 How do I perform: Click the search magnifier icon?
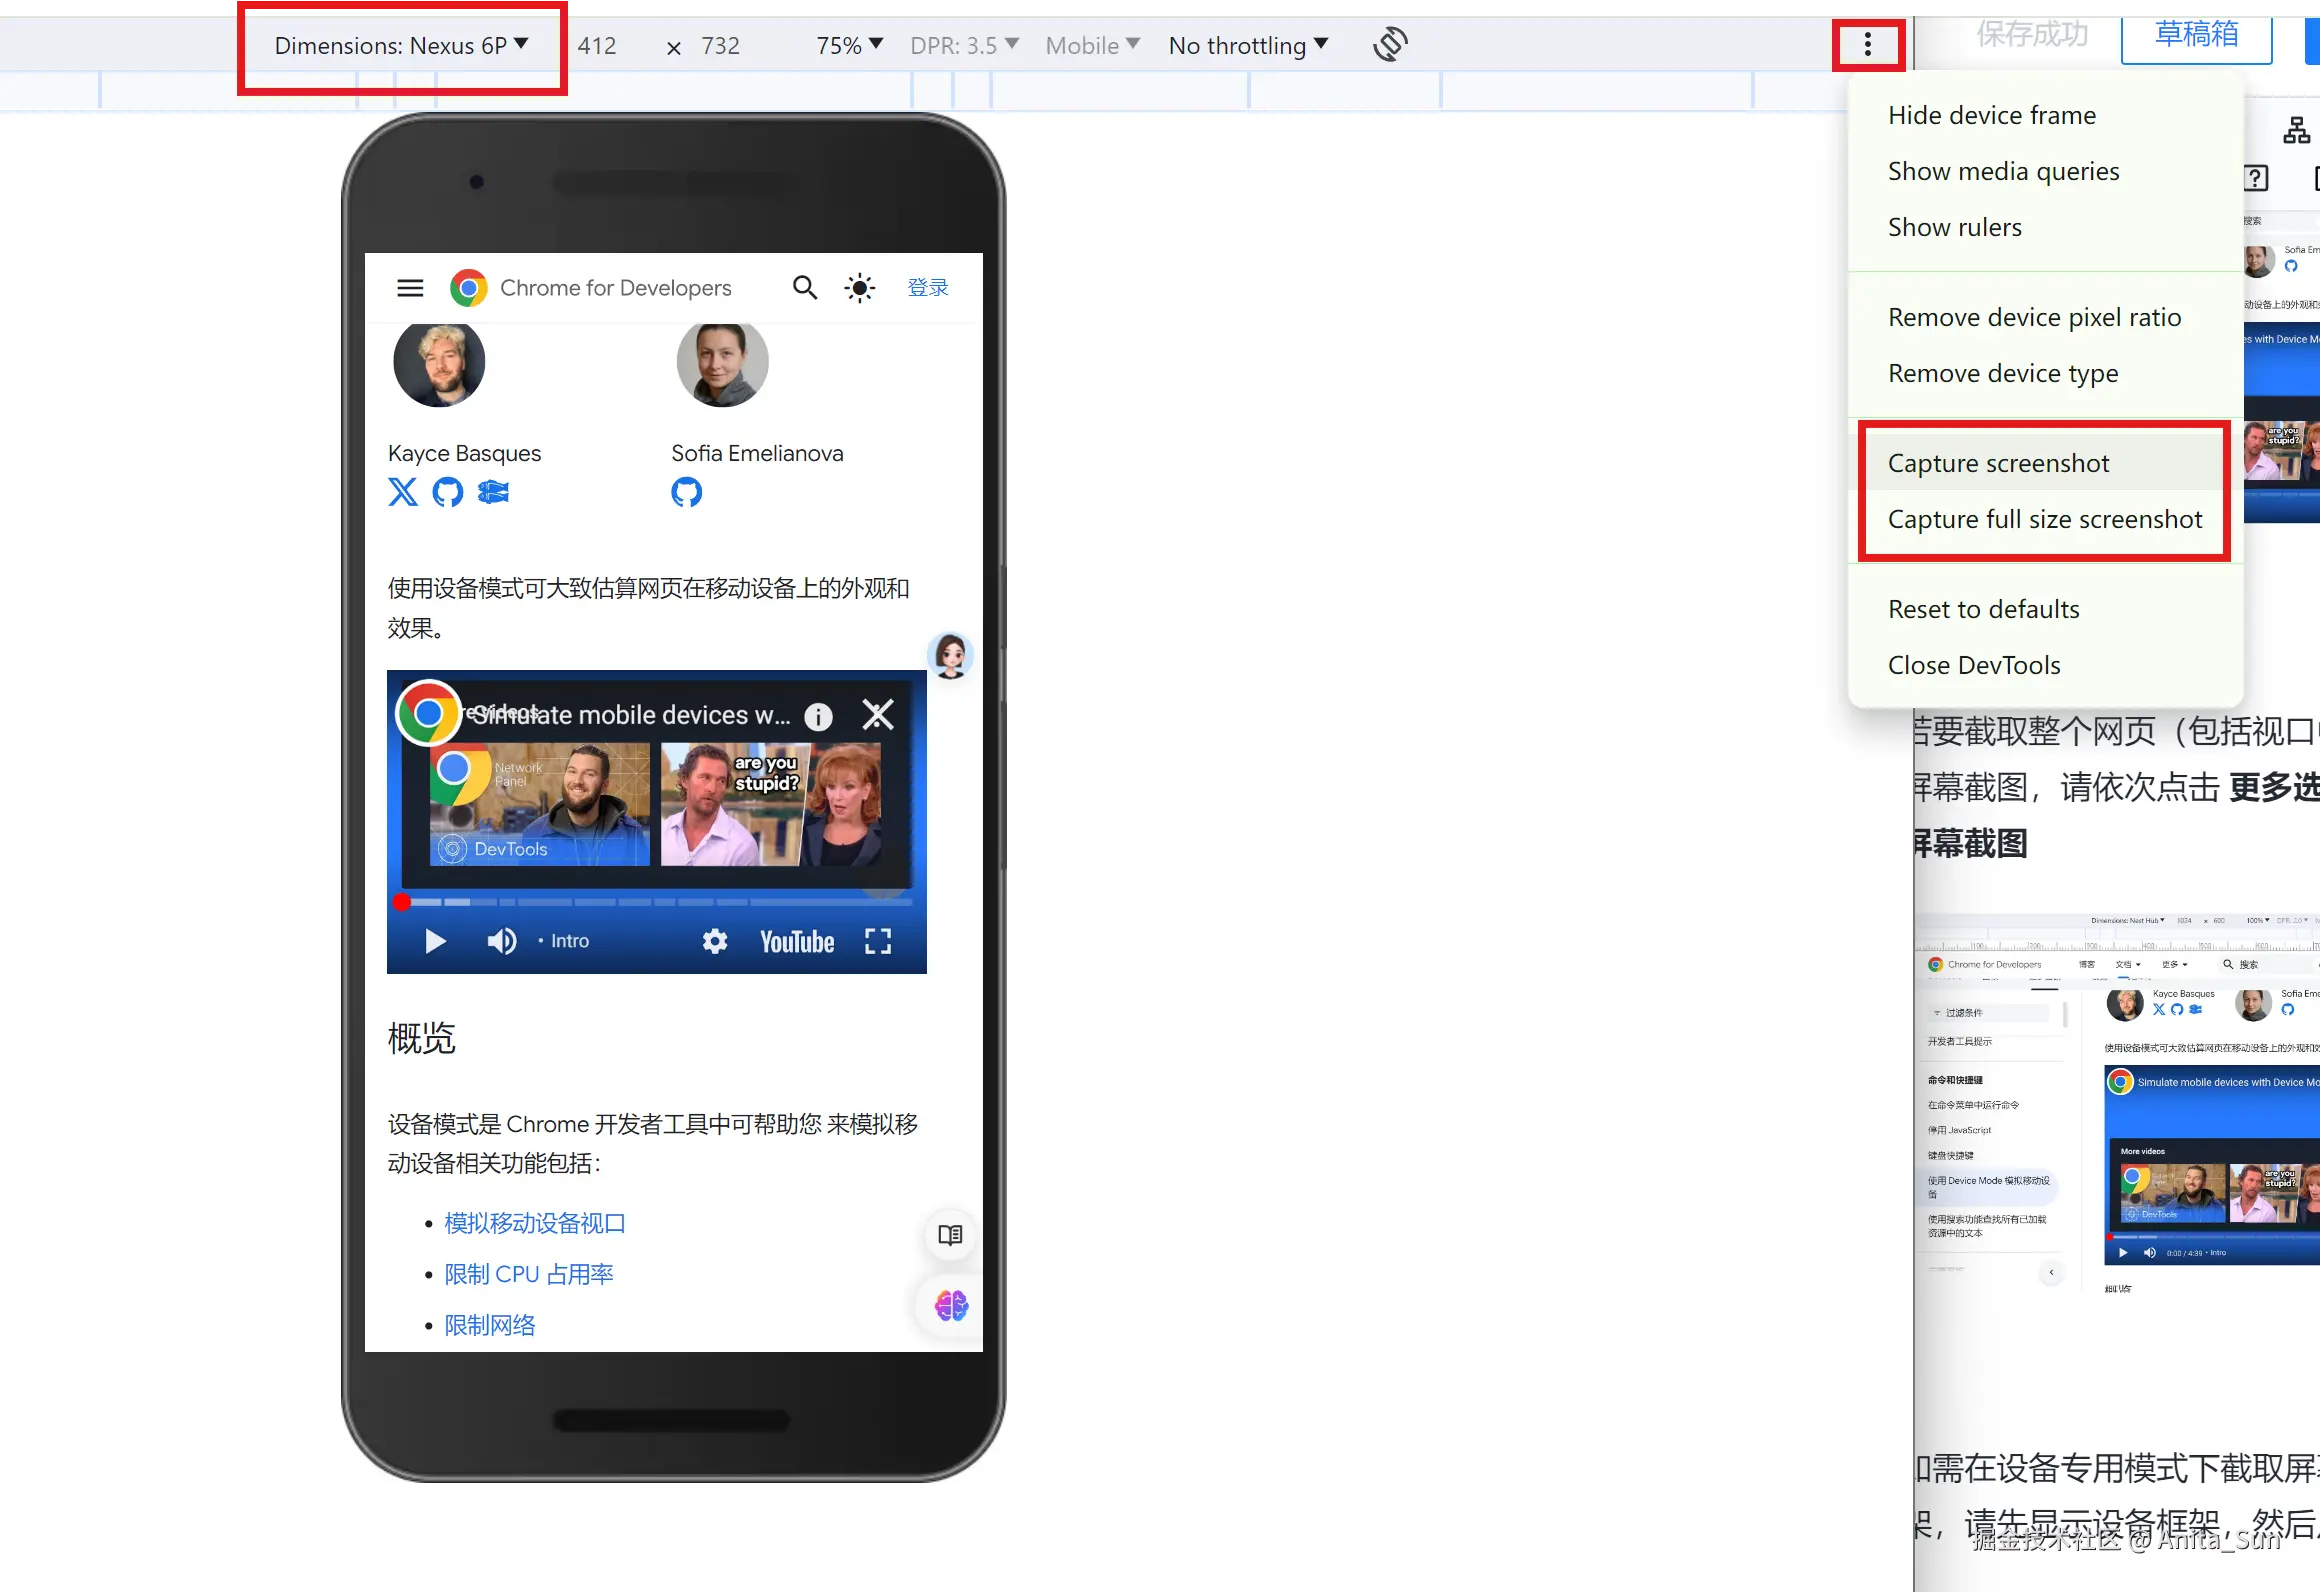pos(805,288)
